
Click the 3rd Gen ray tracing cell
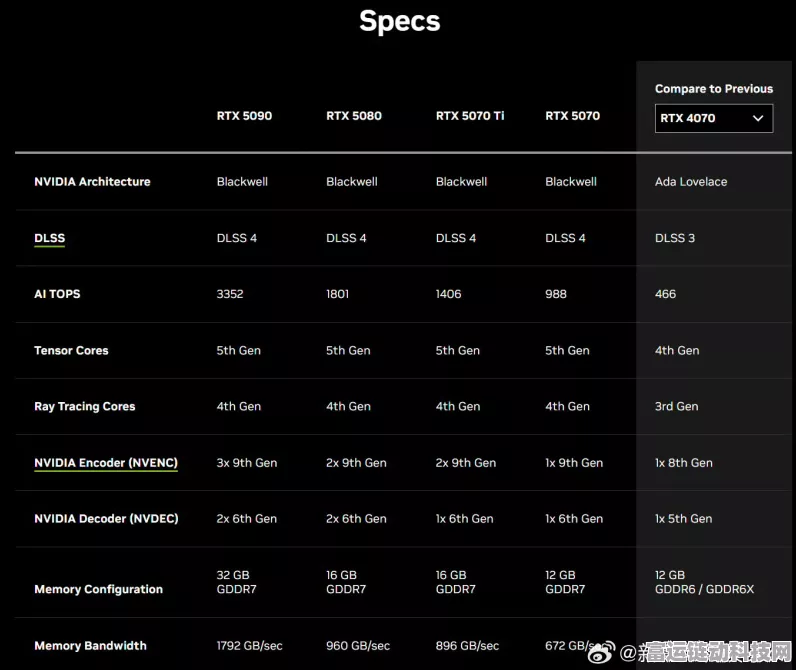point(677,407)
